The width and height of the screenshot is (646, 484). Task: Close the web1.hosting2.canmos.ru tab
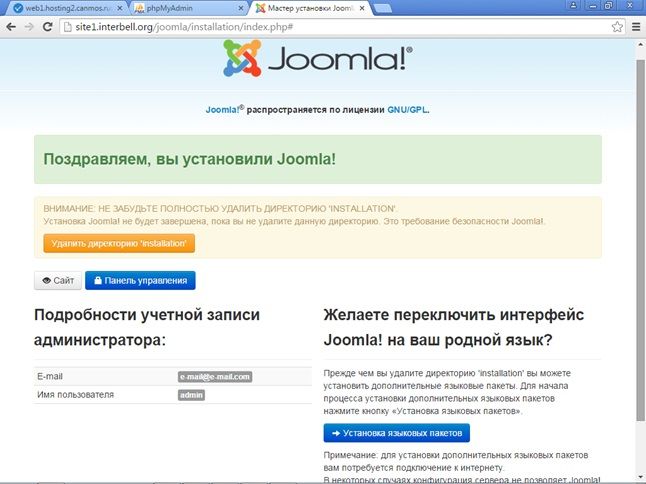120,8
